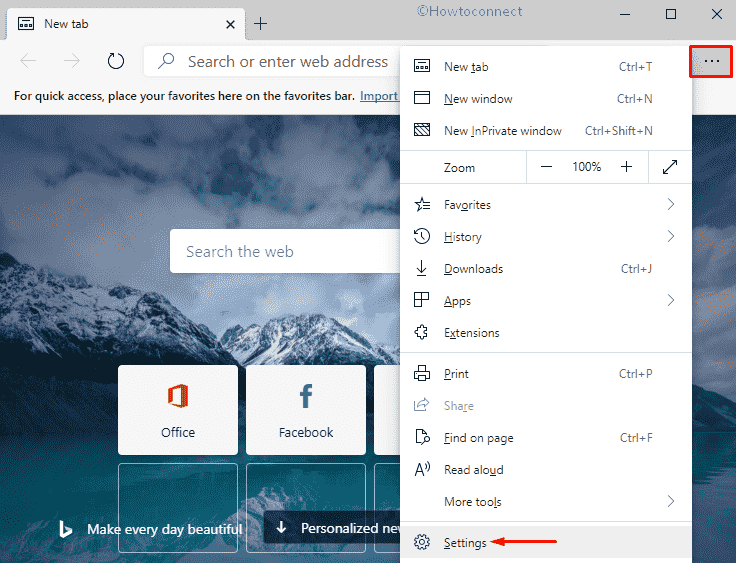Open the three-dot Settings and more menu
This screenshot has width=736, height=563.
[x=711, y=61]
